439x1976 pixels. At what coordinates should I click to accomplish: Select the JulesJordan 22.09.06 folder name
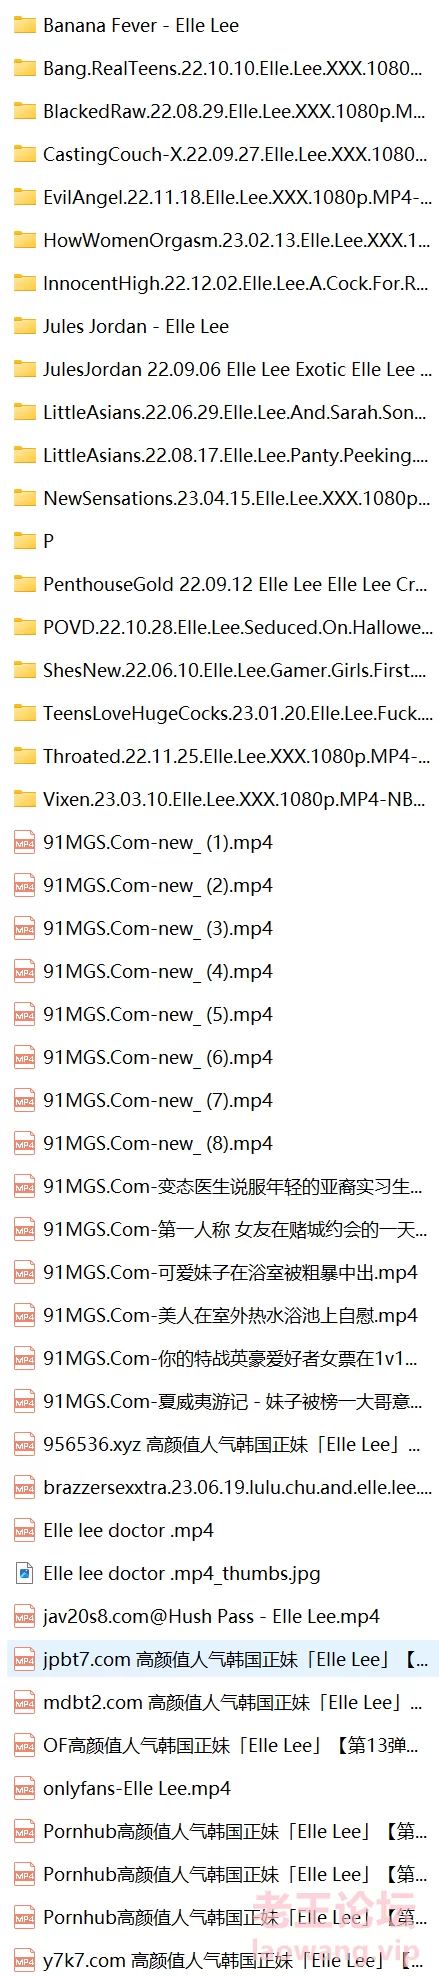tap(237, 369)
